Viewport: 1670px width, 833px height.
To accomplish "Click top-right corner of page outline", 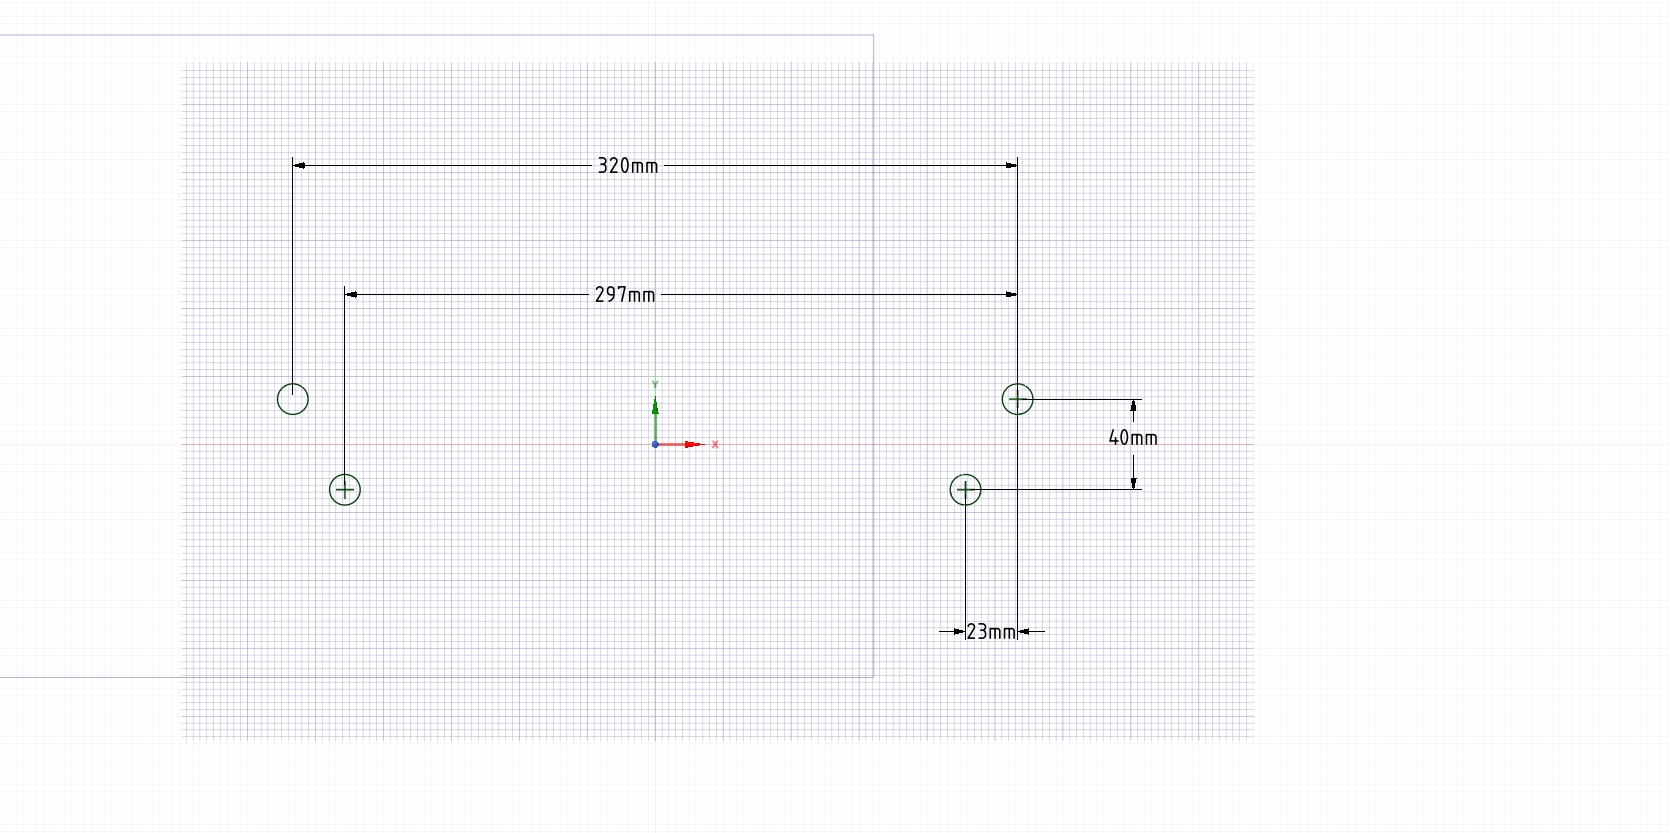I will click(873, 36).
